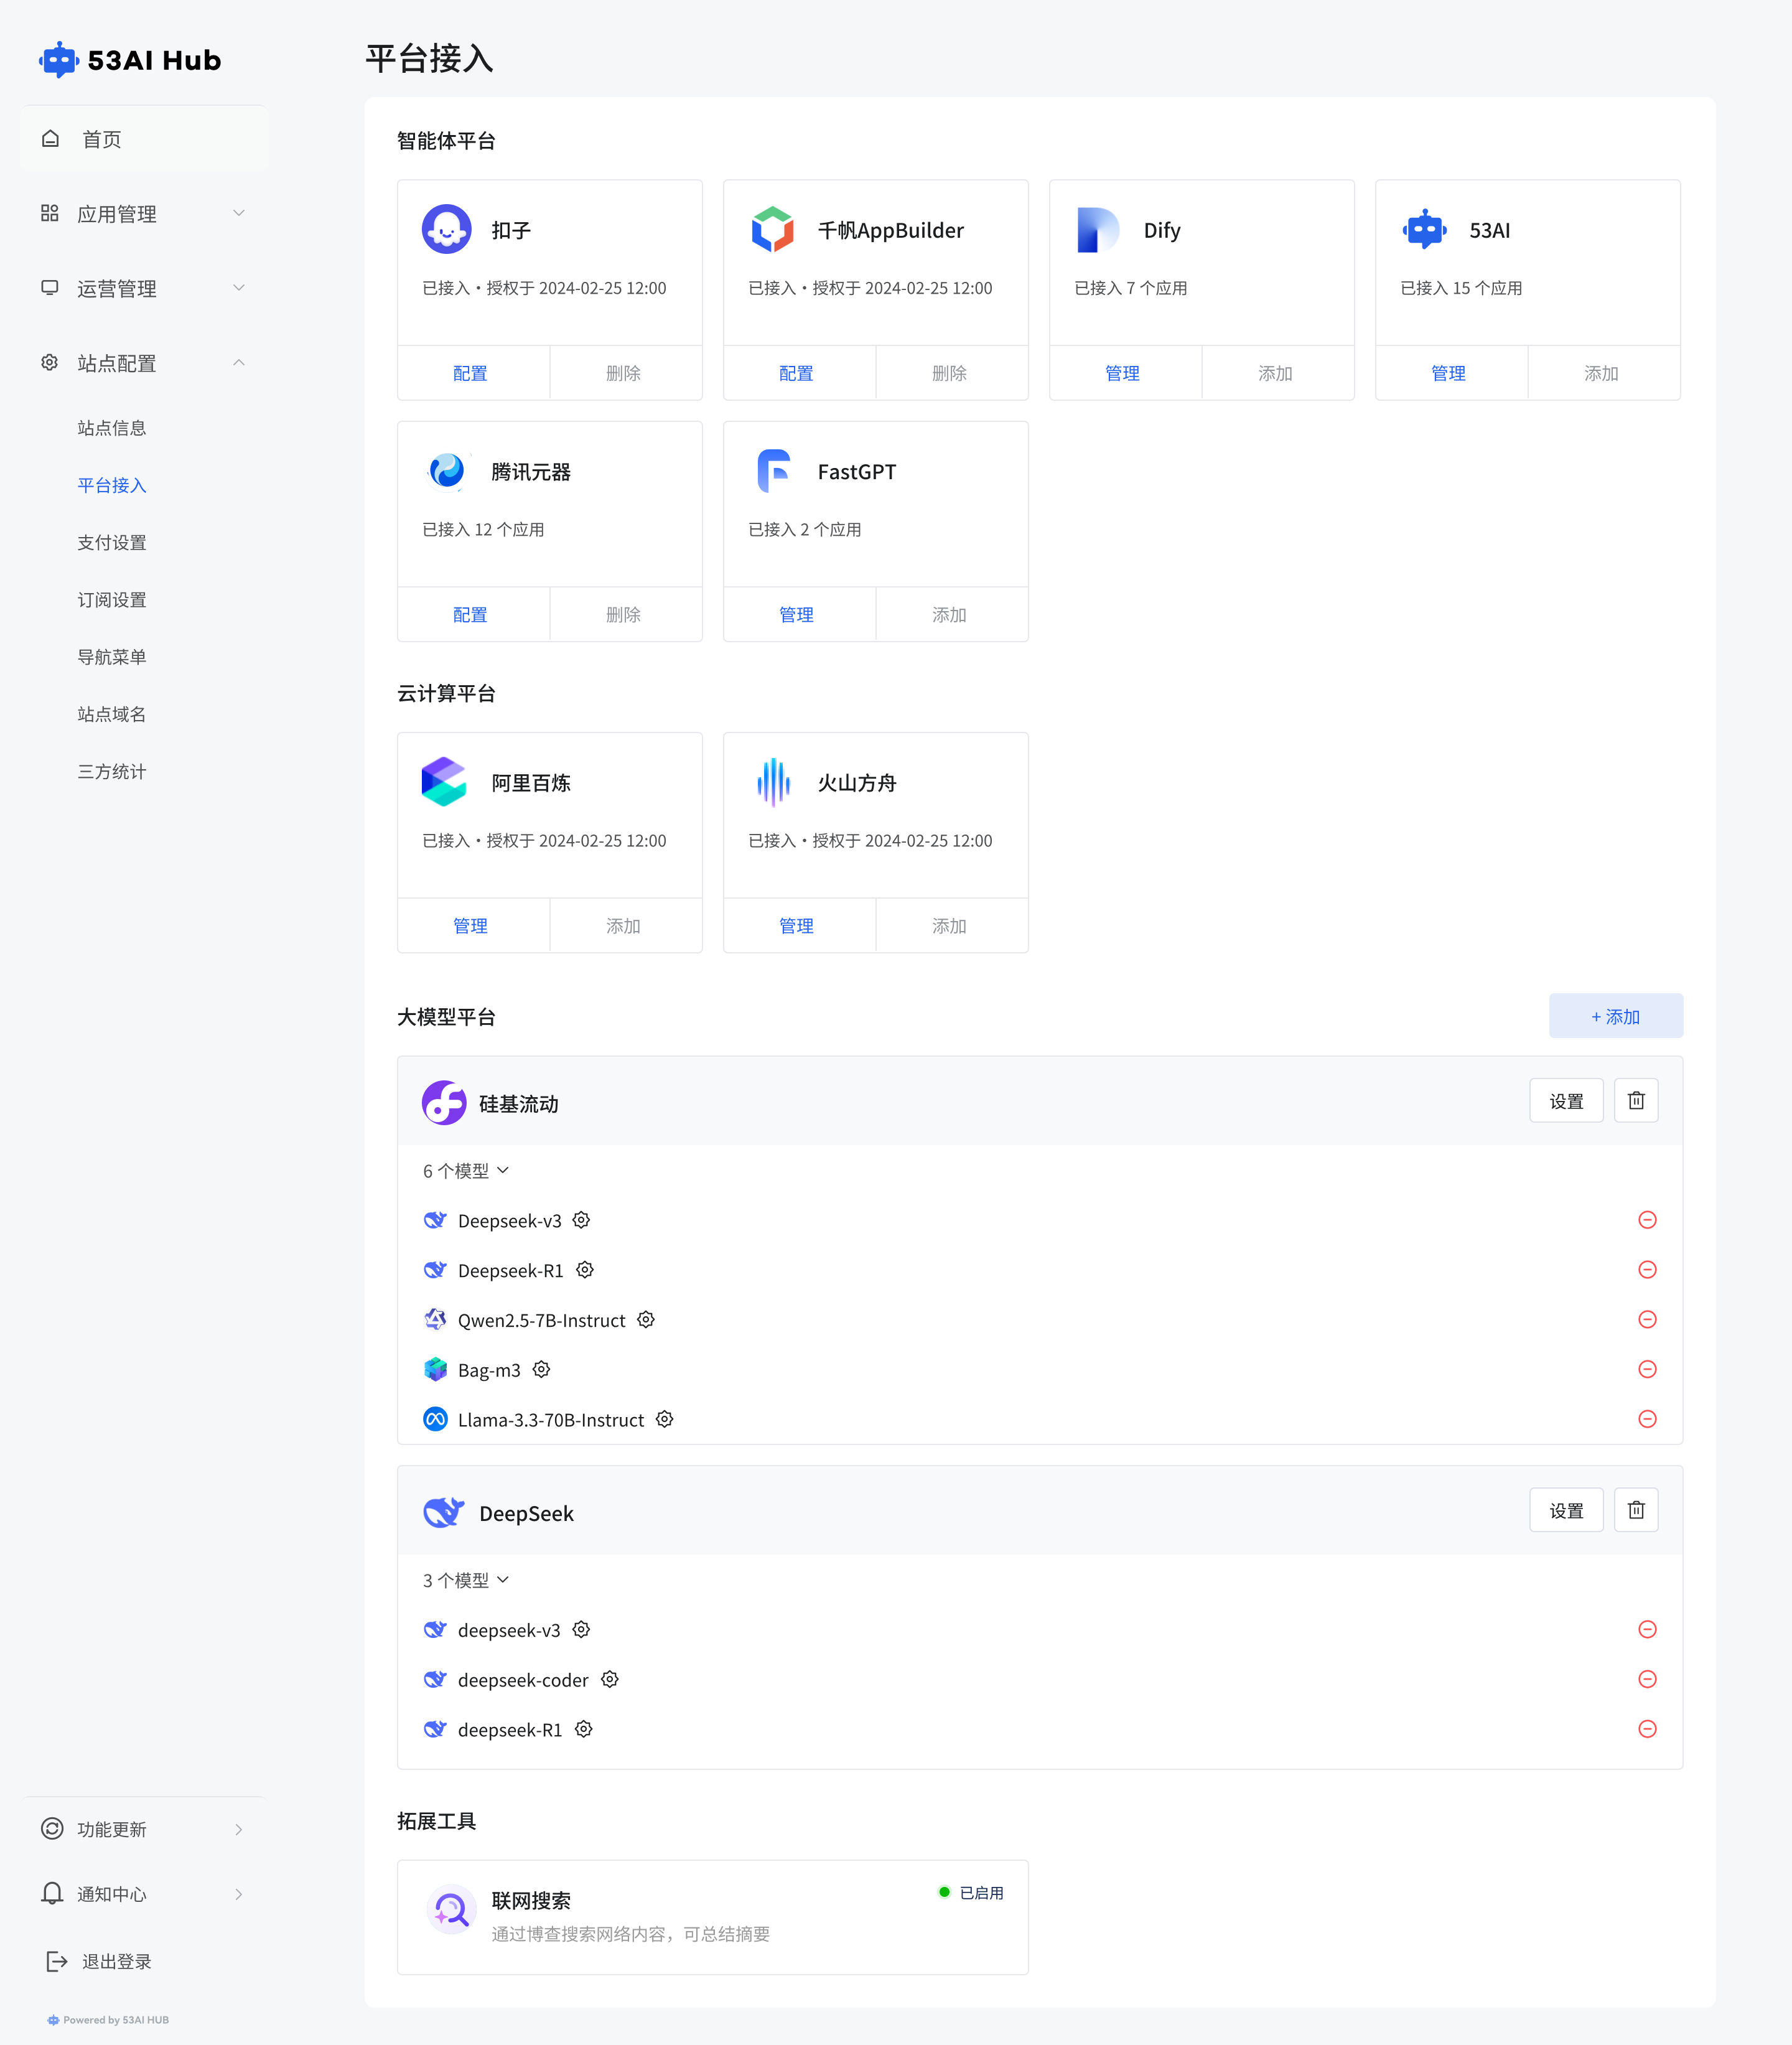Open settings gear for deepseek-R1 under DeepSeek
Screen dimensions: 1792x2045
point(584,1730)
